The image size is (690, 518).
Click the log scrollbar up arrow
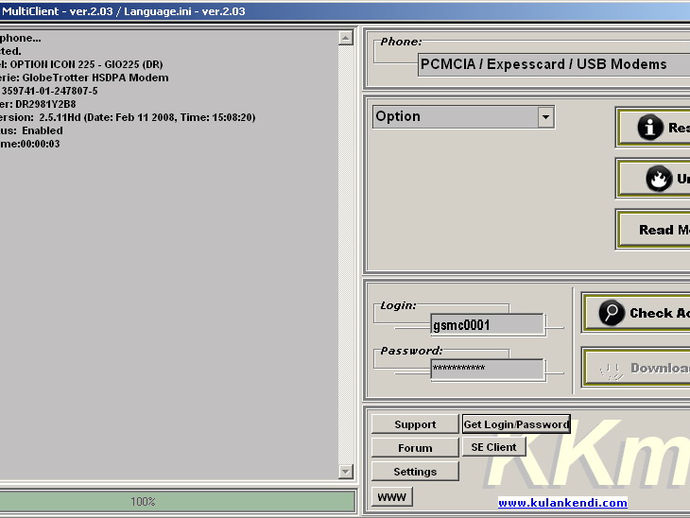coord(345,38)
